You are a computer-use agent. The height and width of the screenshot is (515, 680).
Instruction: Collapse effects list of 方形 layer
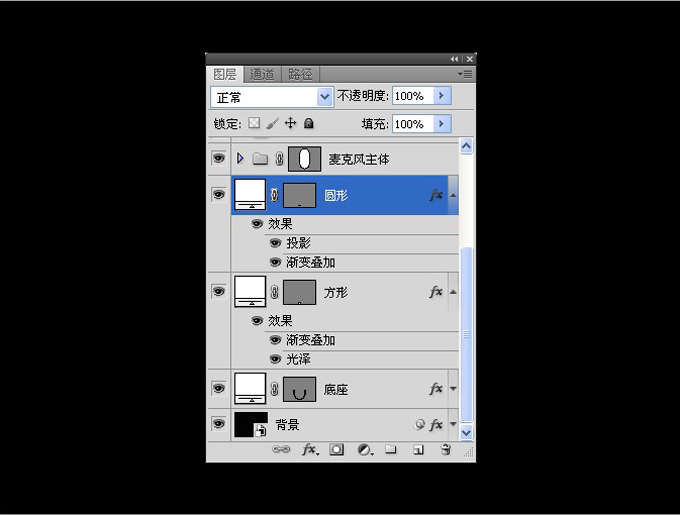pyautogui.click(x=453, y=292)
